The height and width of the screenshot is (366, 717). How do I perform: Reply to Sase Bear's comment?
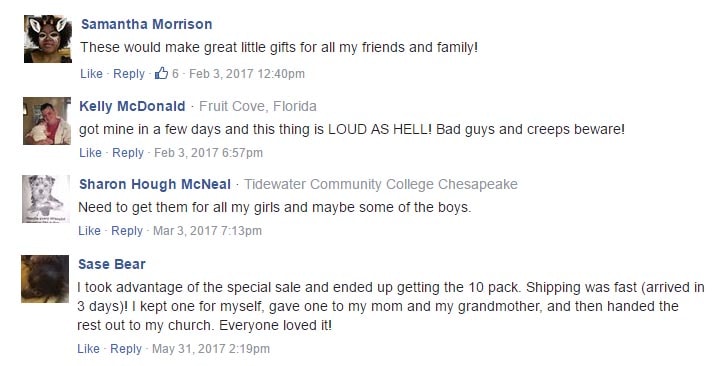pyautogui.click(x=126, y=349)
